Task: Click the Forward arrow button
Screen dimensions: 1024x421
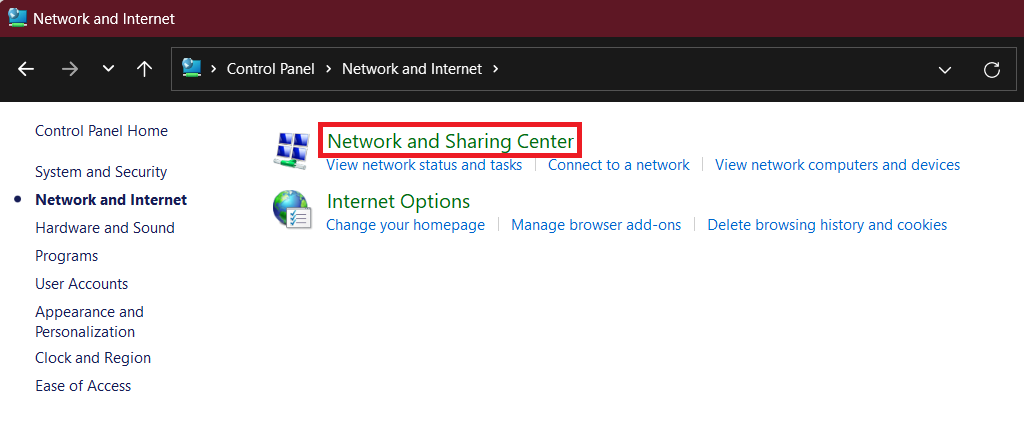Action: [x=69, y=69]
